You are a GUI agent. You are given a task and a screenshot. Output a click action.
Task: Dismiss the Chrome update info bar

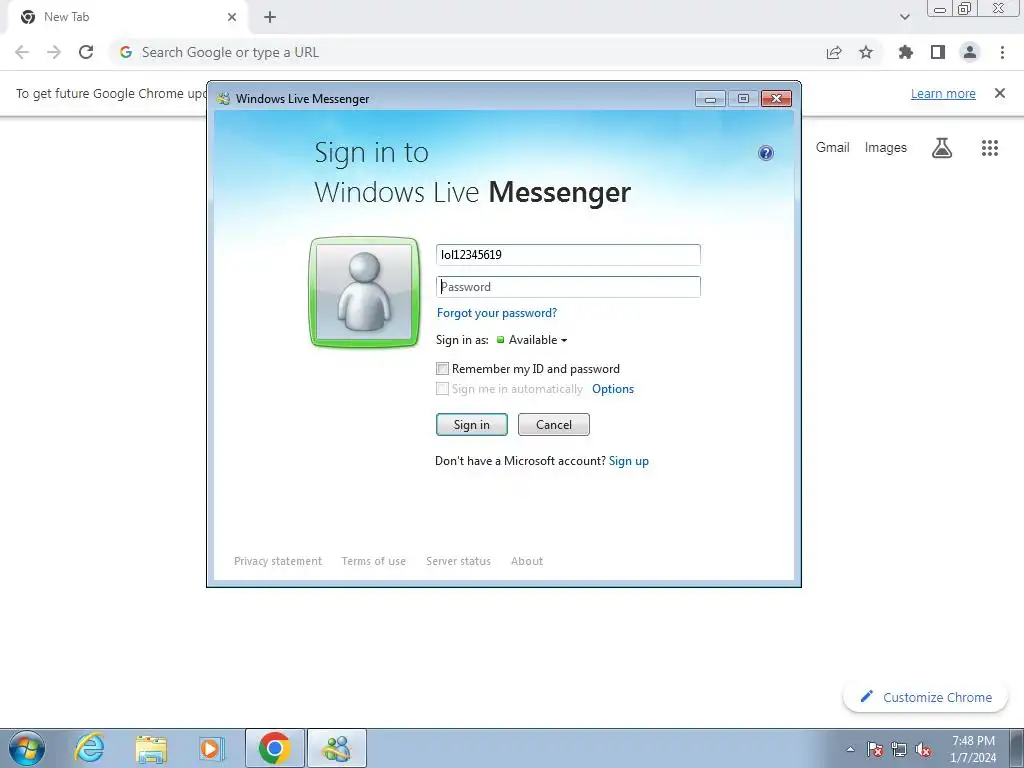tap(1000, 93)
